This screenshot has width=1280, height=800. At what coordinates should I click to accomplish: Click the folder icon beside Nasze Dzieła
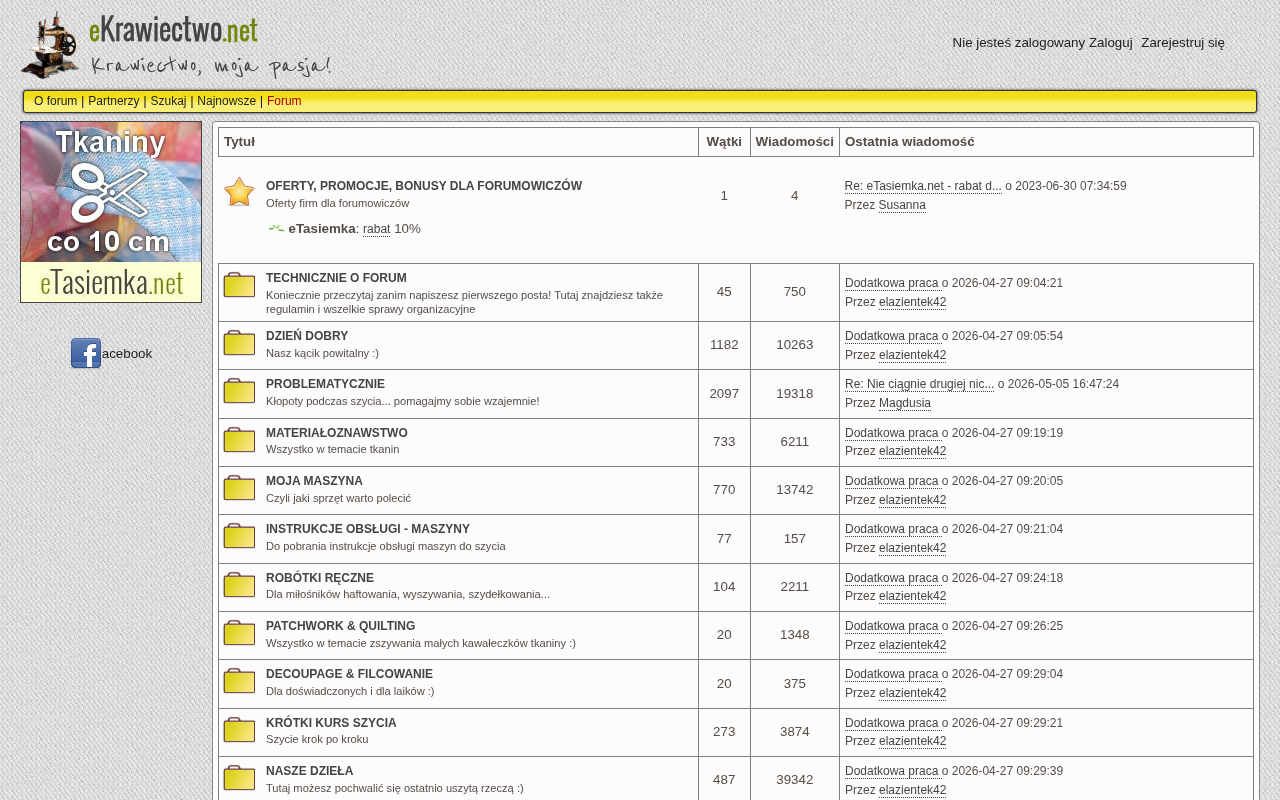[239, 778]
